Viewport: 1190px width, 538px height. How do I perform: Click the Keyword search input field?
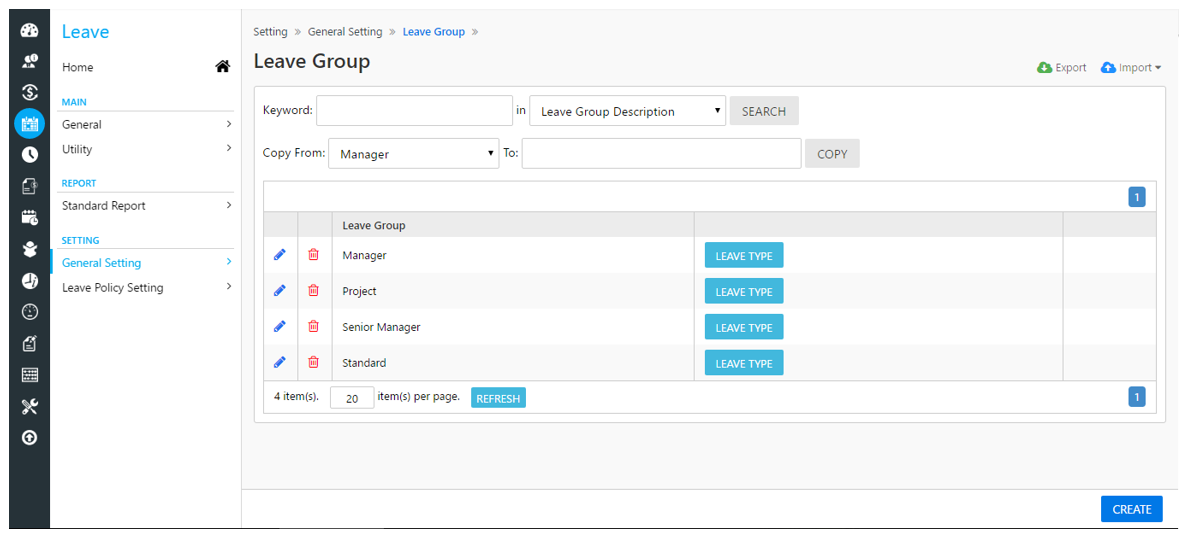[414, 110]
